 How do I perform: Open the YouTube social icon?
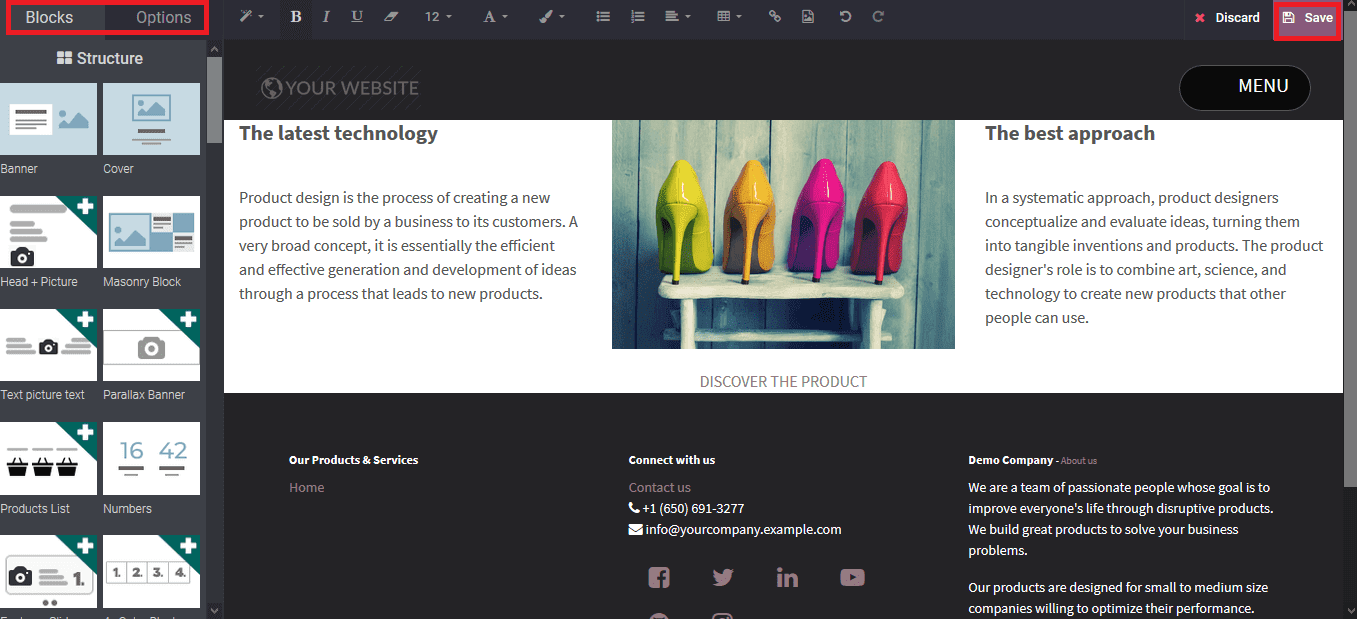point(852,577)
